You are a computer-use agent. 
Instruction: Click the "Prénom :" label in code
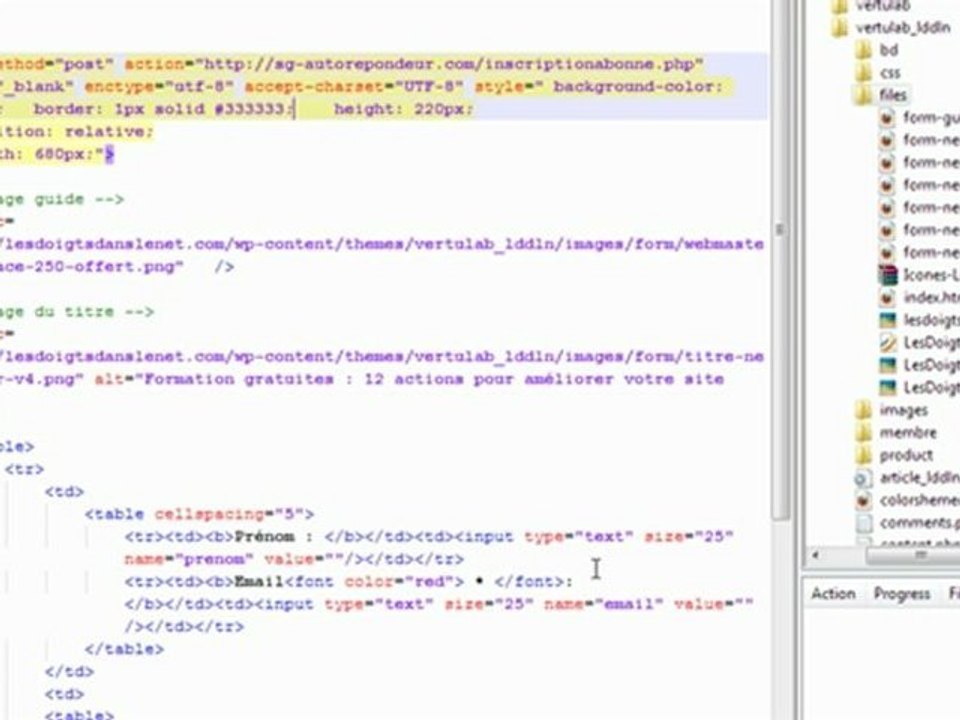click(274, 537)
